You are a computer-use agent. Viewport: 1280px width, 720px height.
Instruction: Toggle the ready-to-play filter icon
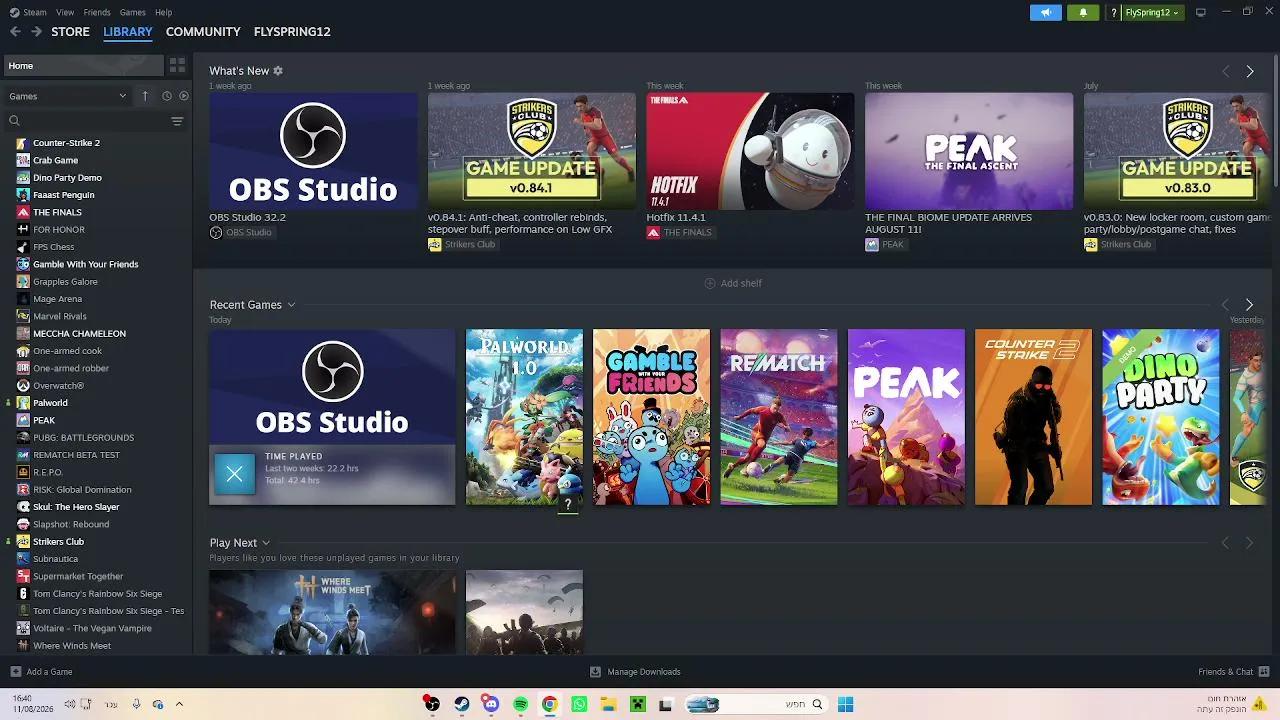click(183, 96)
